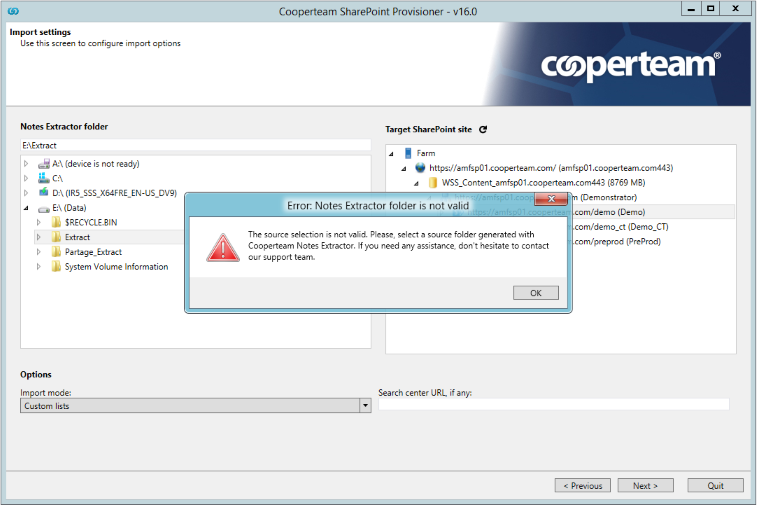Click the Farm server icon
This screenshot has width=757, height=505.
tap(408, 153)
